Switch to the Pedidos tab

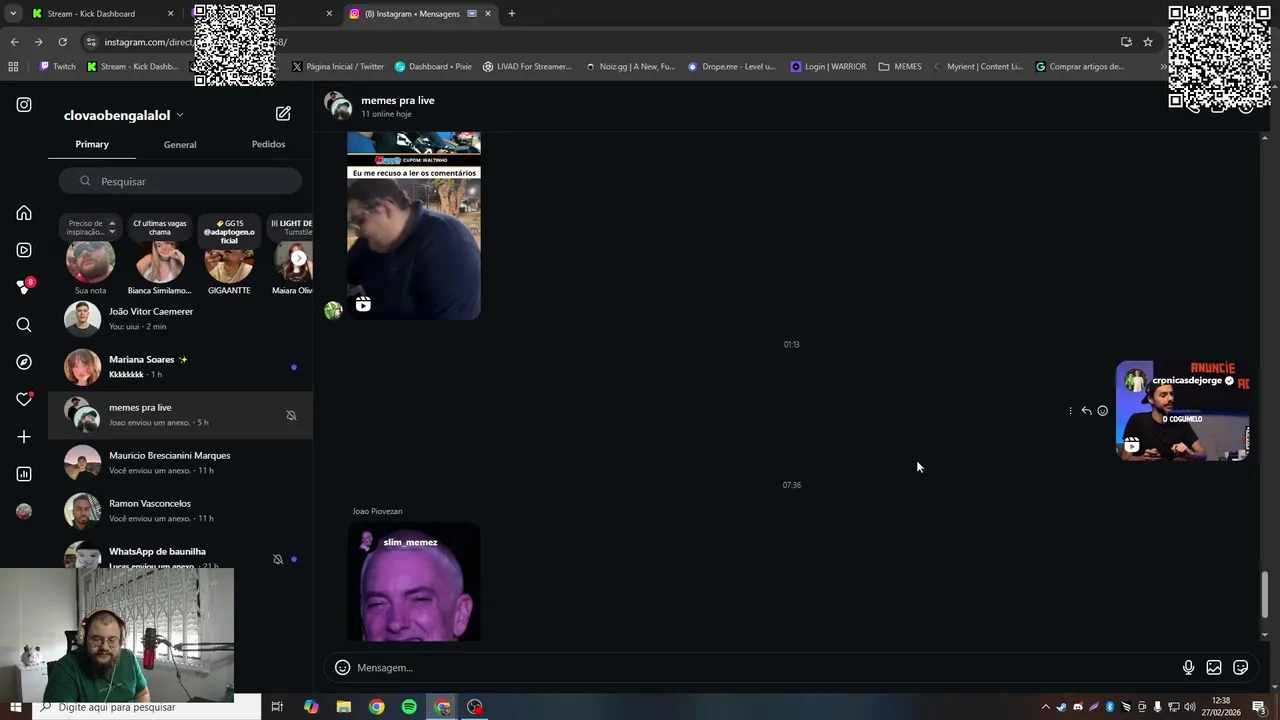pyautogui.click(x=268, y=144)
